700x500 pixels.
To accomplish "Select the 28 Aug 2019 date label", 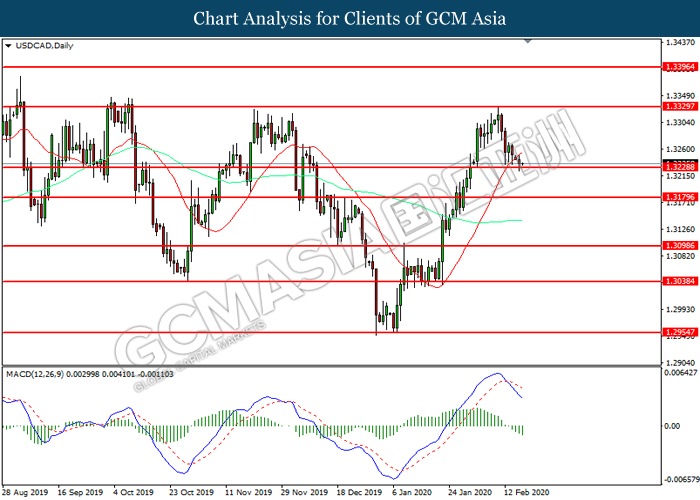I will 25,493.
